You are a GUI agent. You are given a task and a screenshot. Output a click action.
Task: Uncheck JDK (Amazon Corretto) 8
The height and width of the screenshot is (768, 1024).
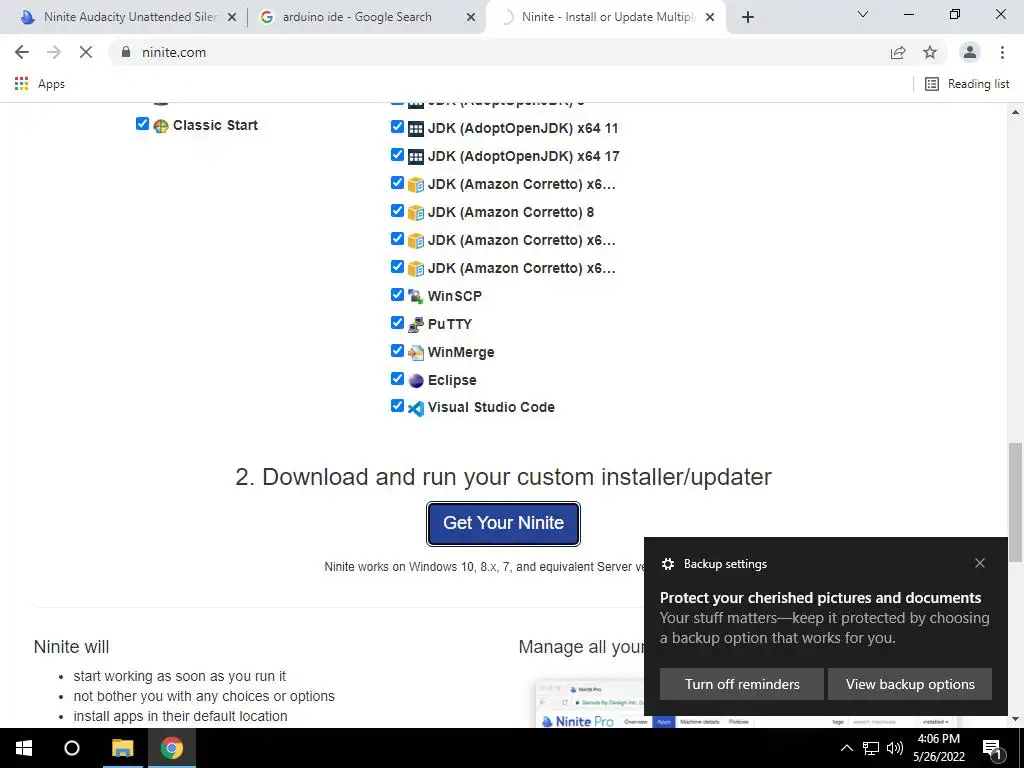[397, 211]
